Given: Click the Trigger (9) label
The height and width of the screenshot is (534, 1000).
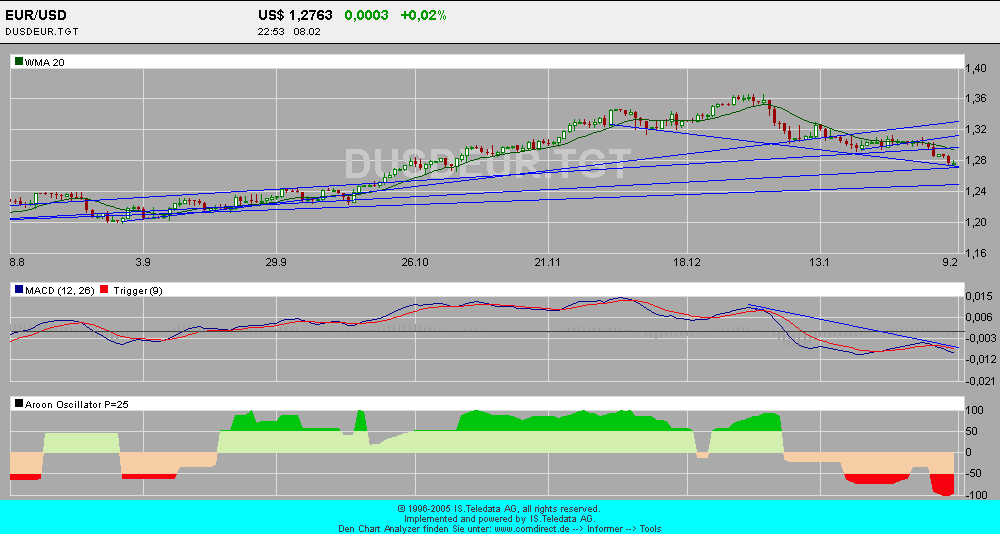Looking at the screenshot, I should pyautogui.click(x=138, y=291).
